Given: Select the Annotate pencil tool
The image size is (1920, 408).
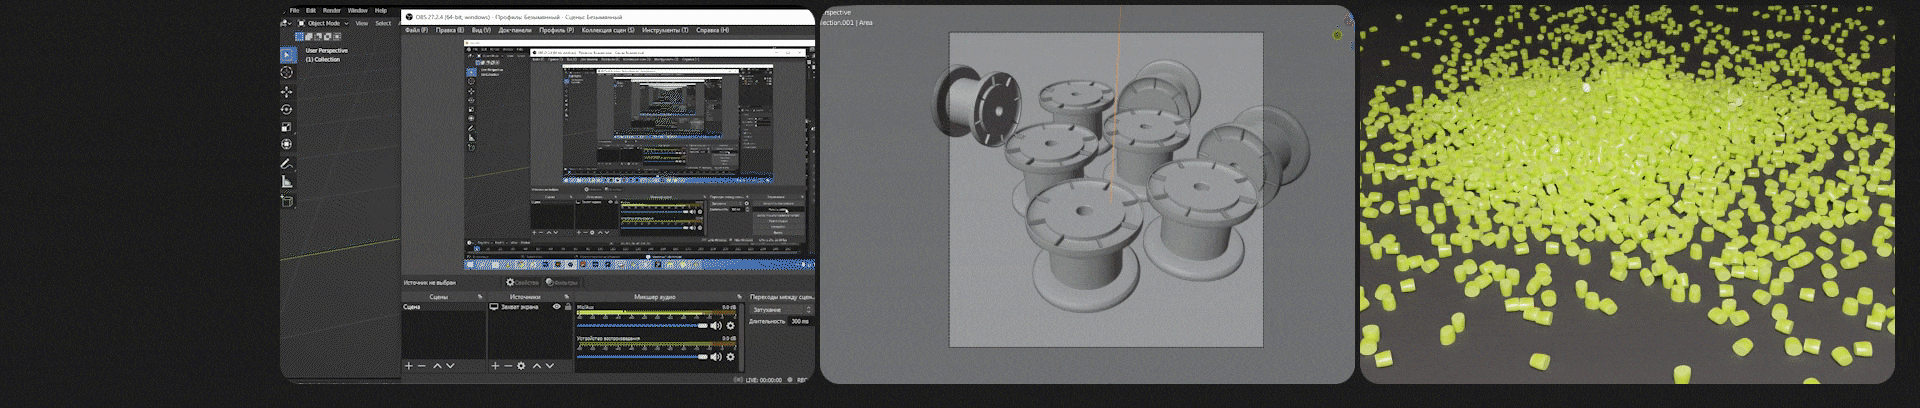Looking at the screenshot, I should coord(287,163).
